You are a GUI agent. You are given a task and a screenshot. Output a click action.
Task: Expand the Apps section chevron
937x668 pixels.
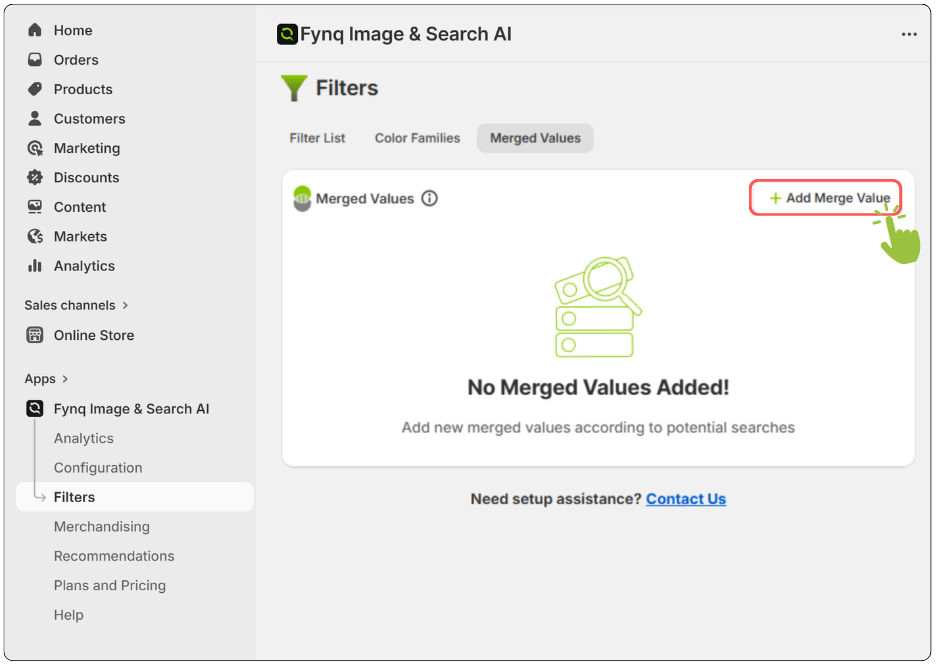click(x=65, y=379)
